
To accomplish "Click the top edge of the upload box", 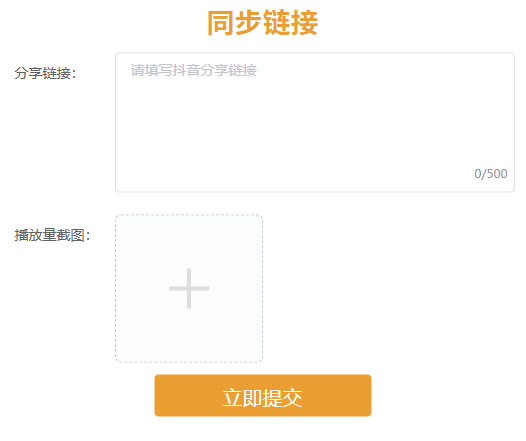I will [189, 215].
